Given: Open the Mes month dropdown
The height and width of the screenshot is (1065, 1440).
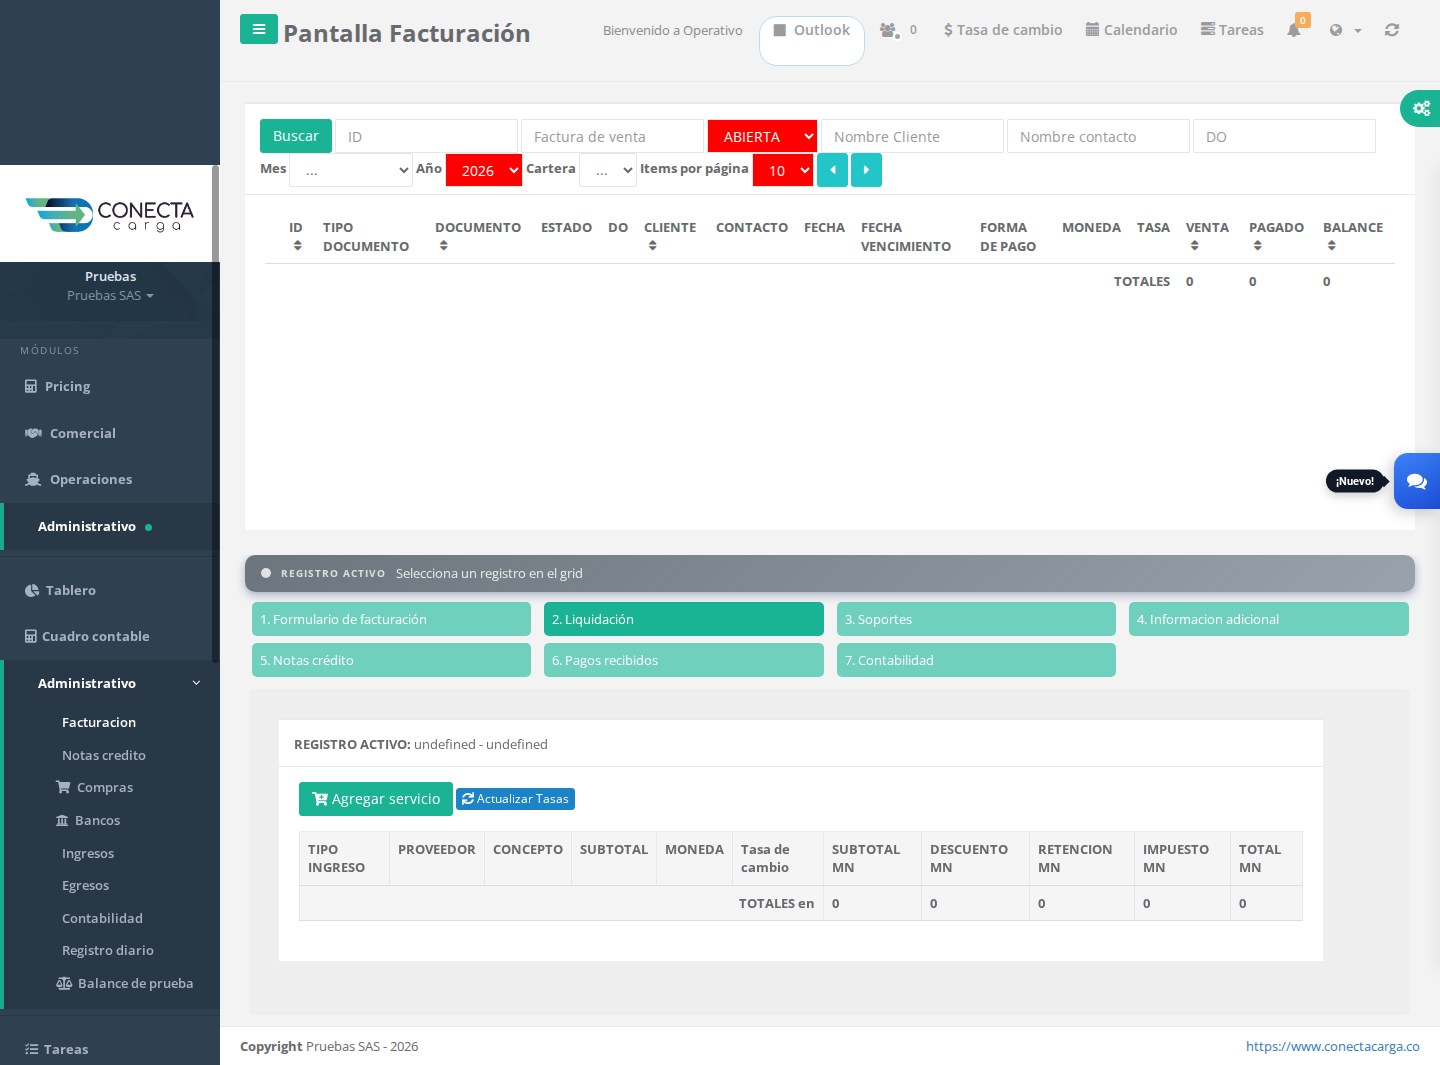Looking at the screenshot, I should pos(351,170).
